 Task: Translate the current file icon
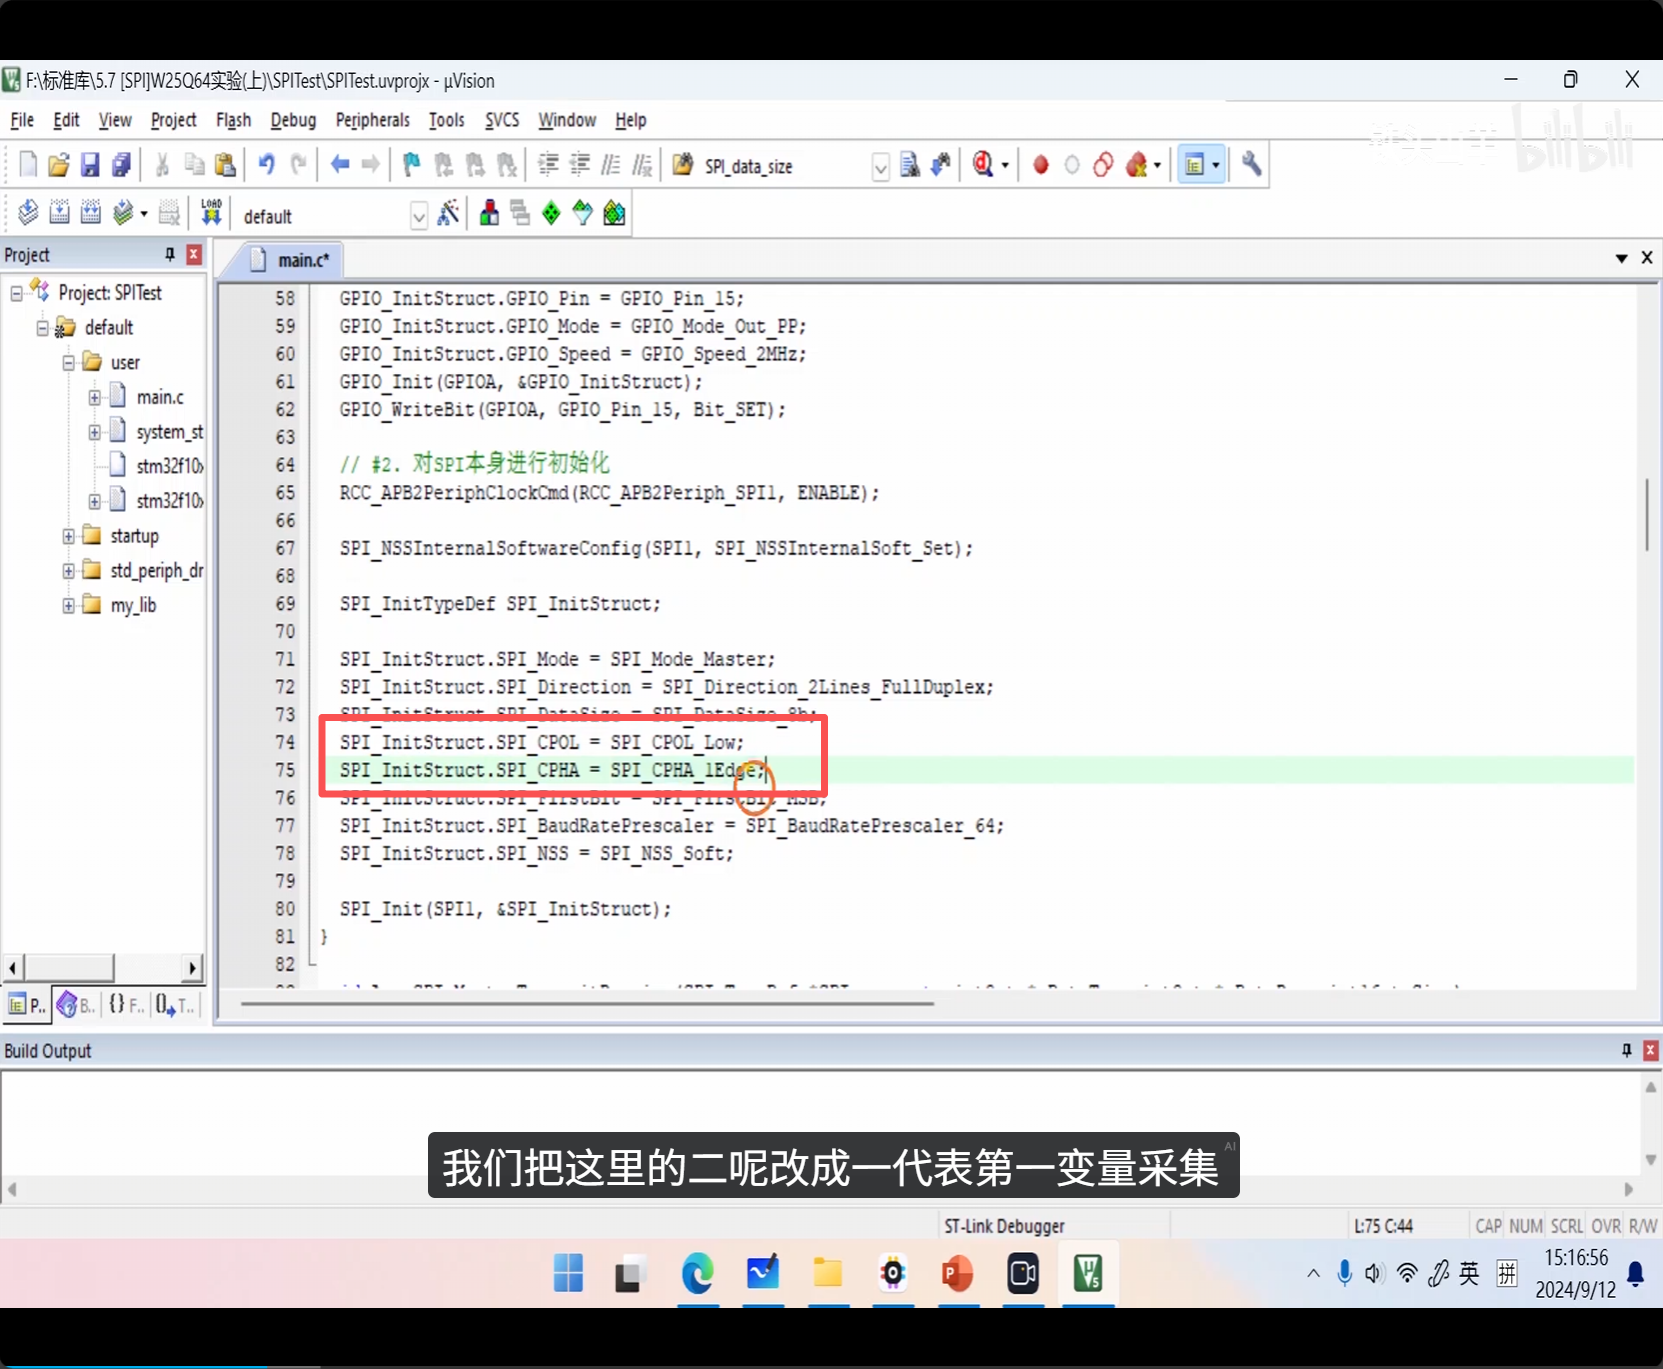28,212
